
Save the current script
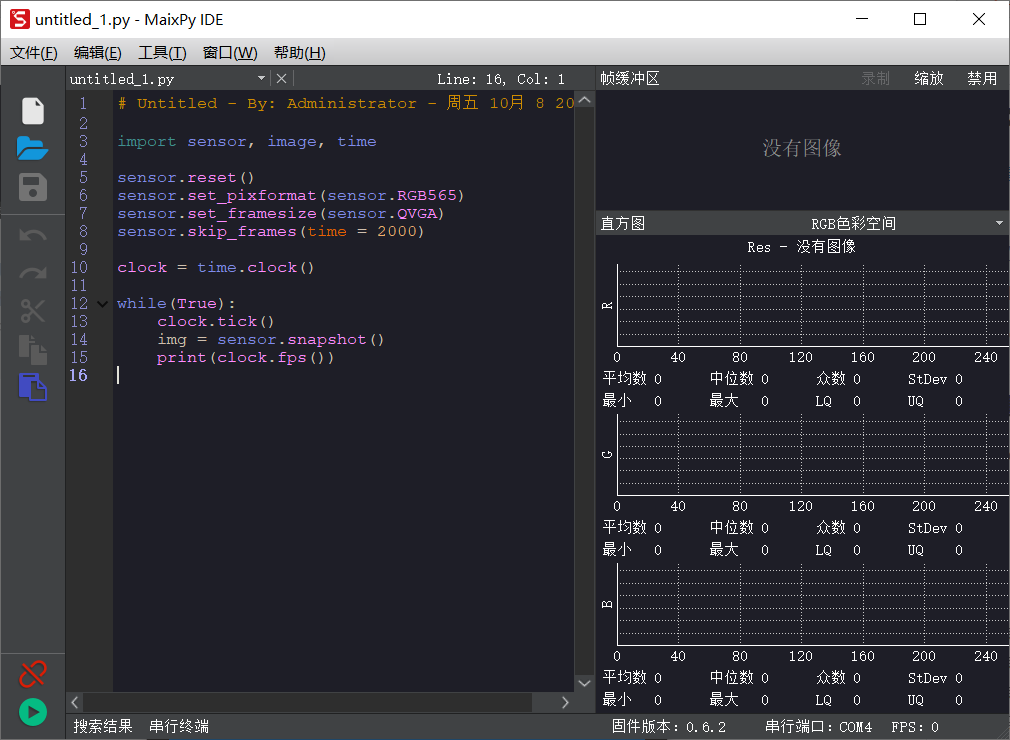[32, 187]
